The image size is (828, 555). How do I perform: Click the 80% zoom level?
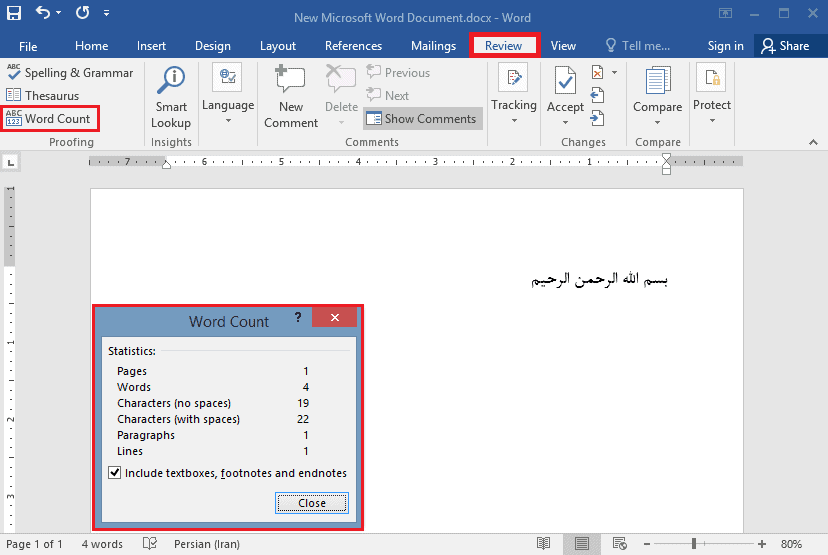(x=791, y=544)
